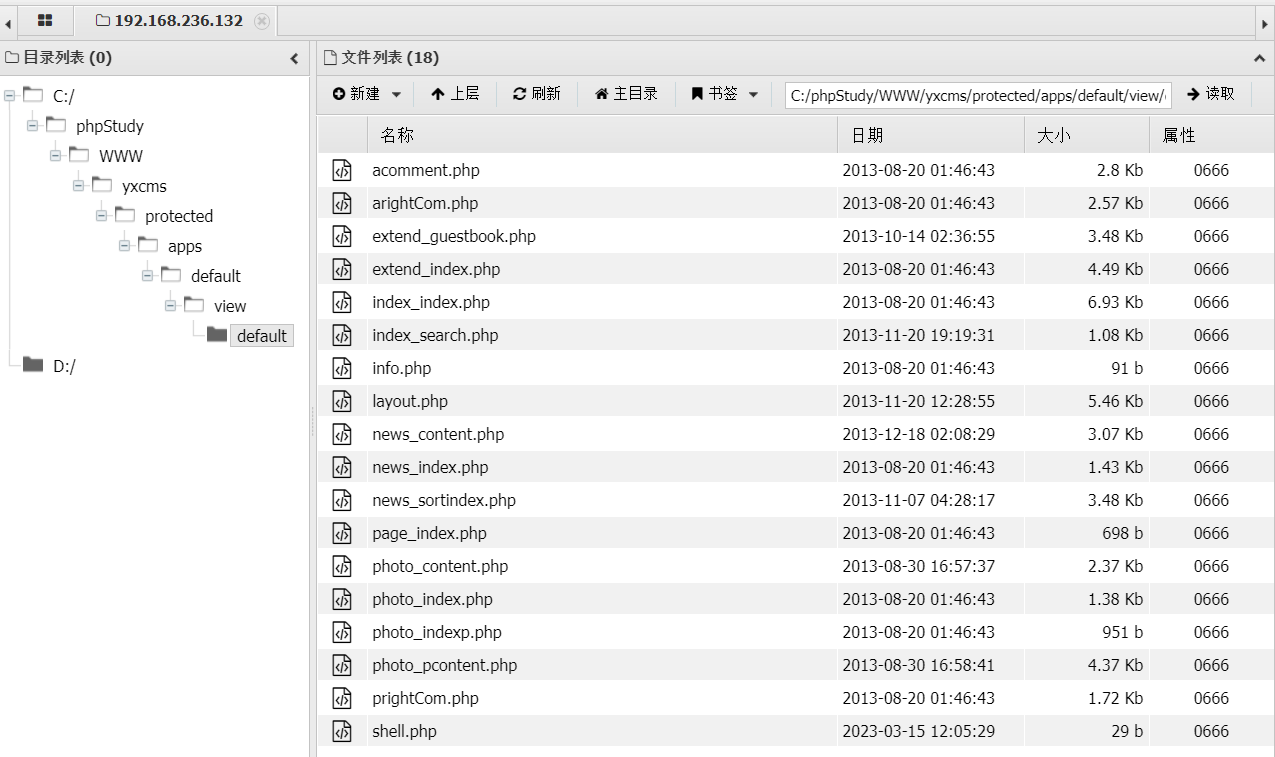This screenshot has width=1275, height=757.
Task: Click the file icon next to shell.php
Action: (342, 731)
